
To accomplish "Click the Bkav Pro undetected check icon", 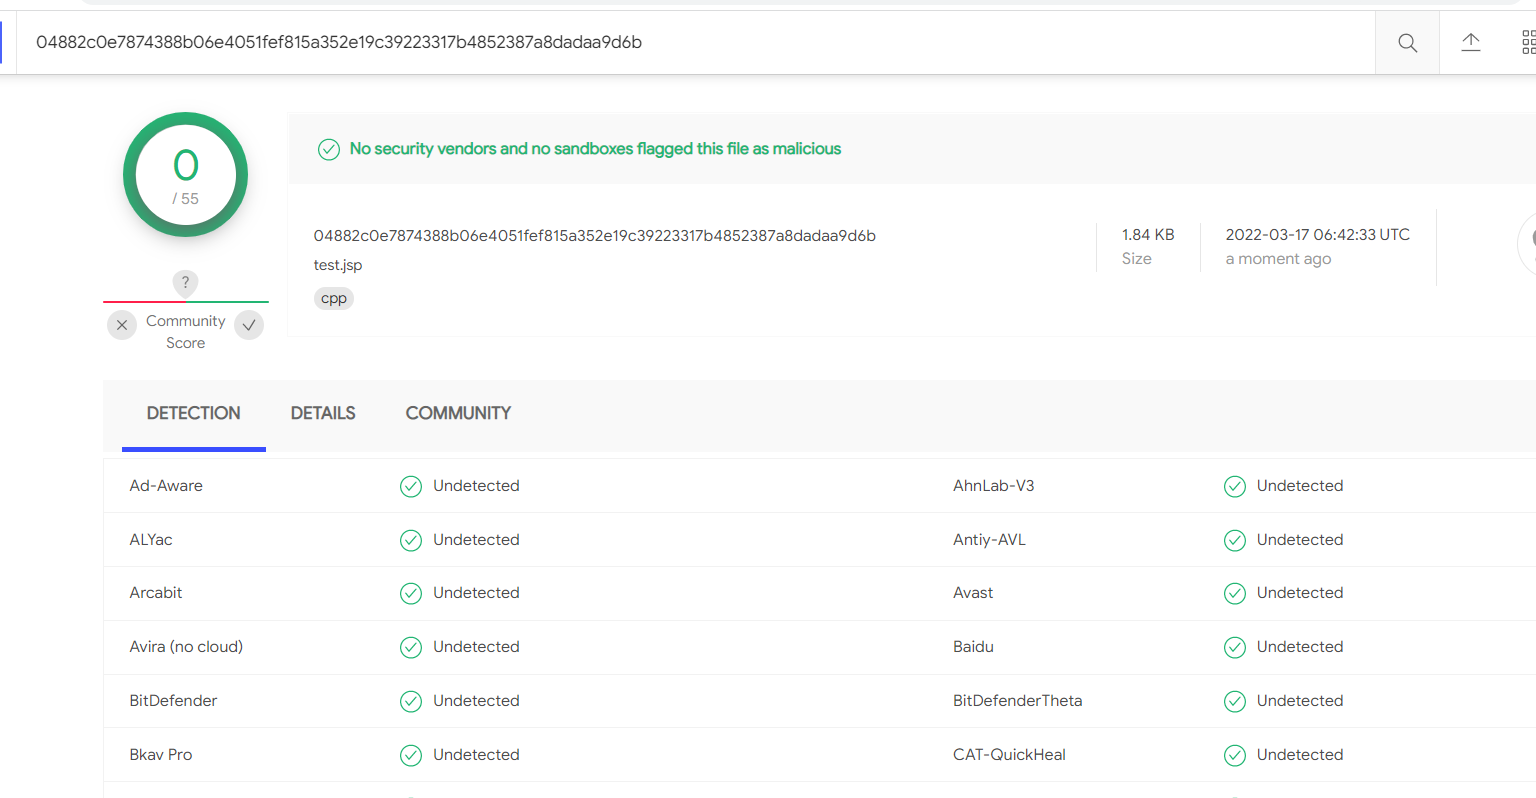I will tap(411, 756).
